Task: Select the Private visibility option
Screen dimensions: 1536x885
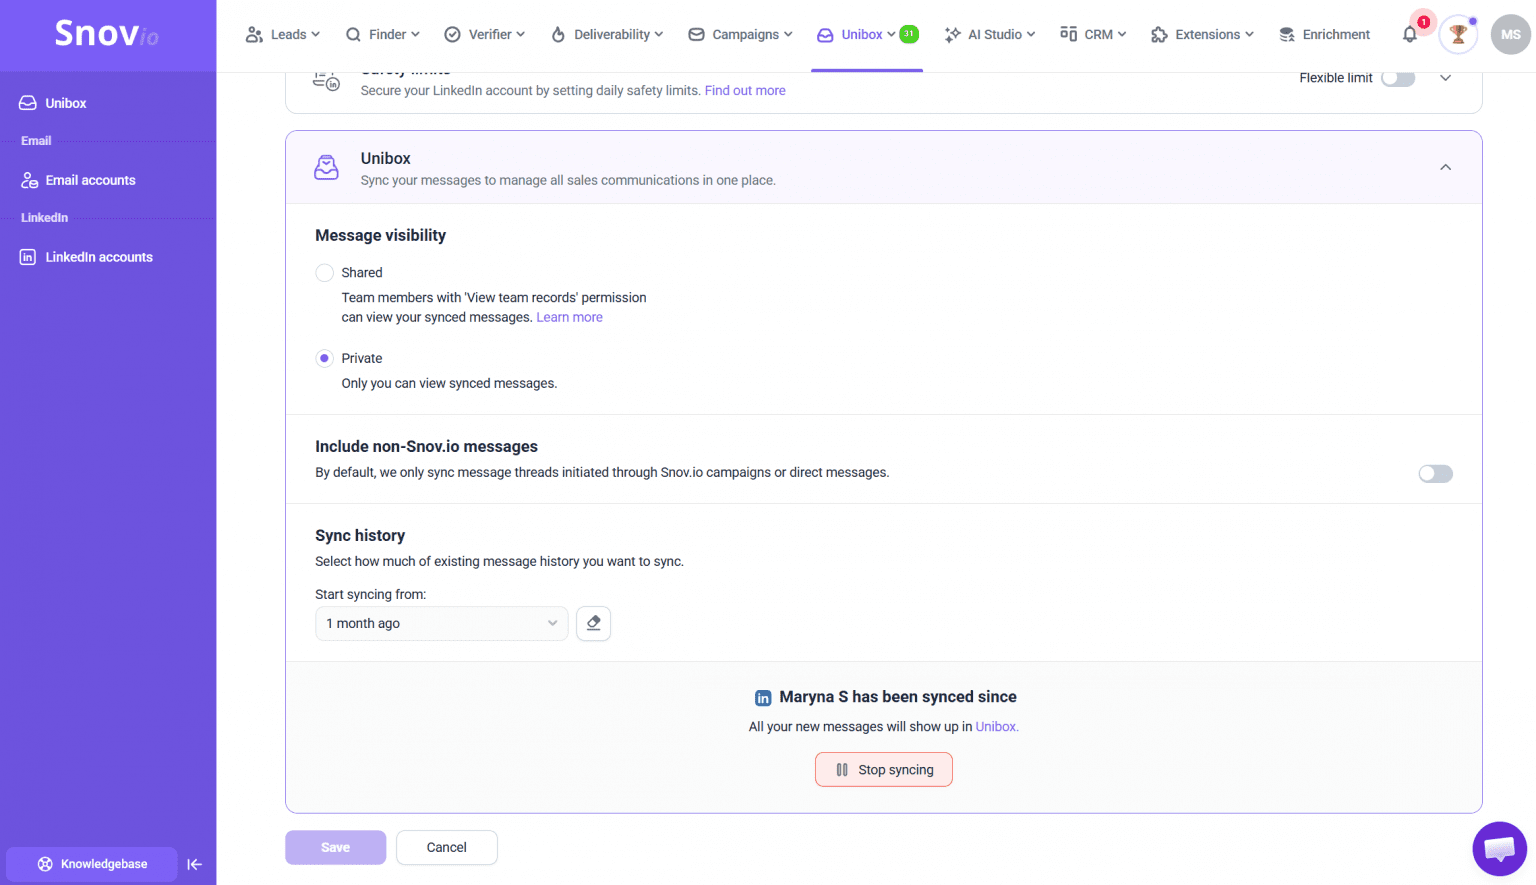Action: [x=325, y=358]
